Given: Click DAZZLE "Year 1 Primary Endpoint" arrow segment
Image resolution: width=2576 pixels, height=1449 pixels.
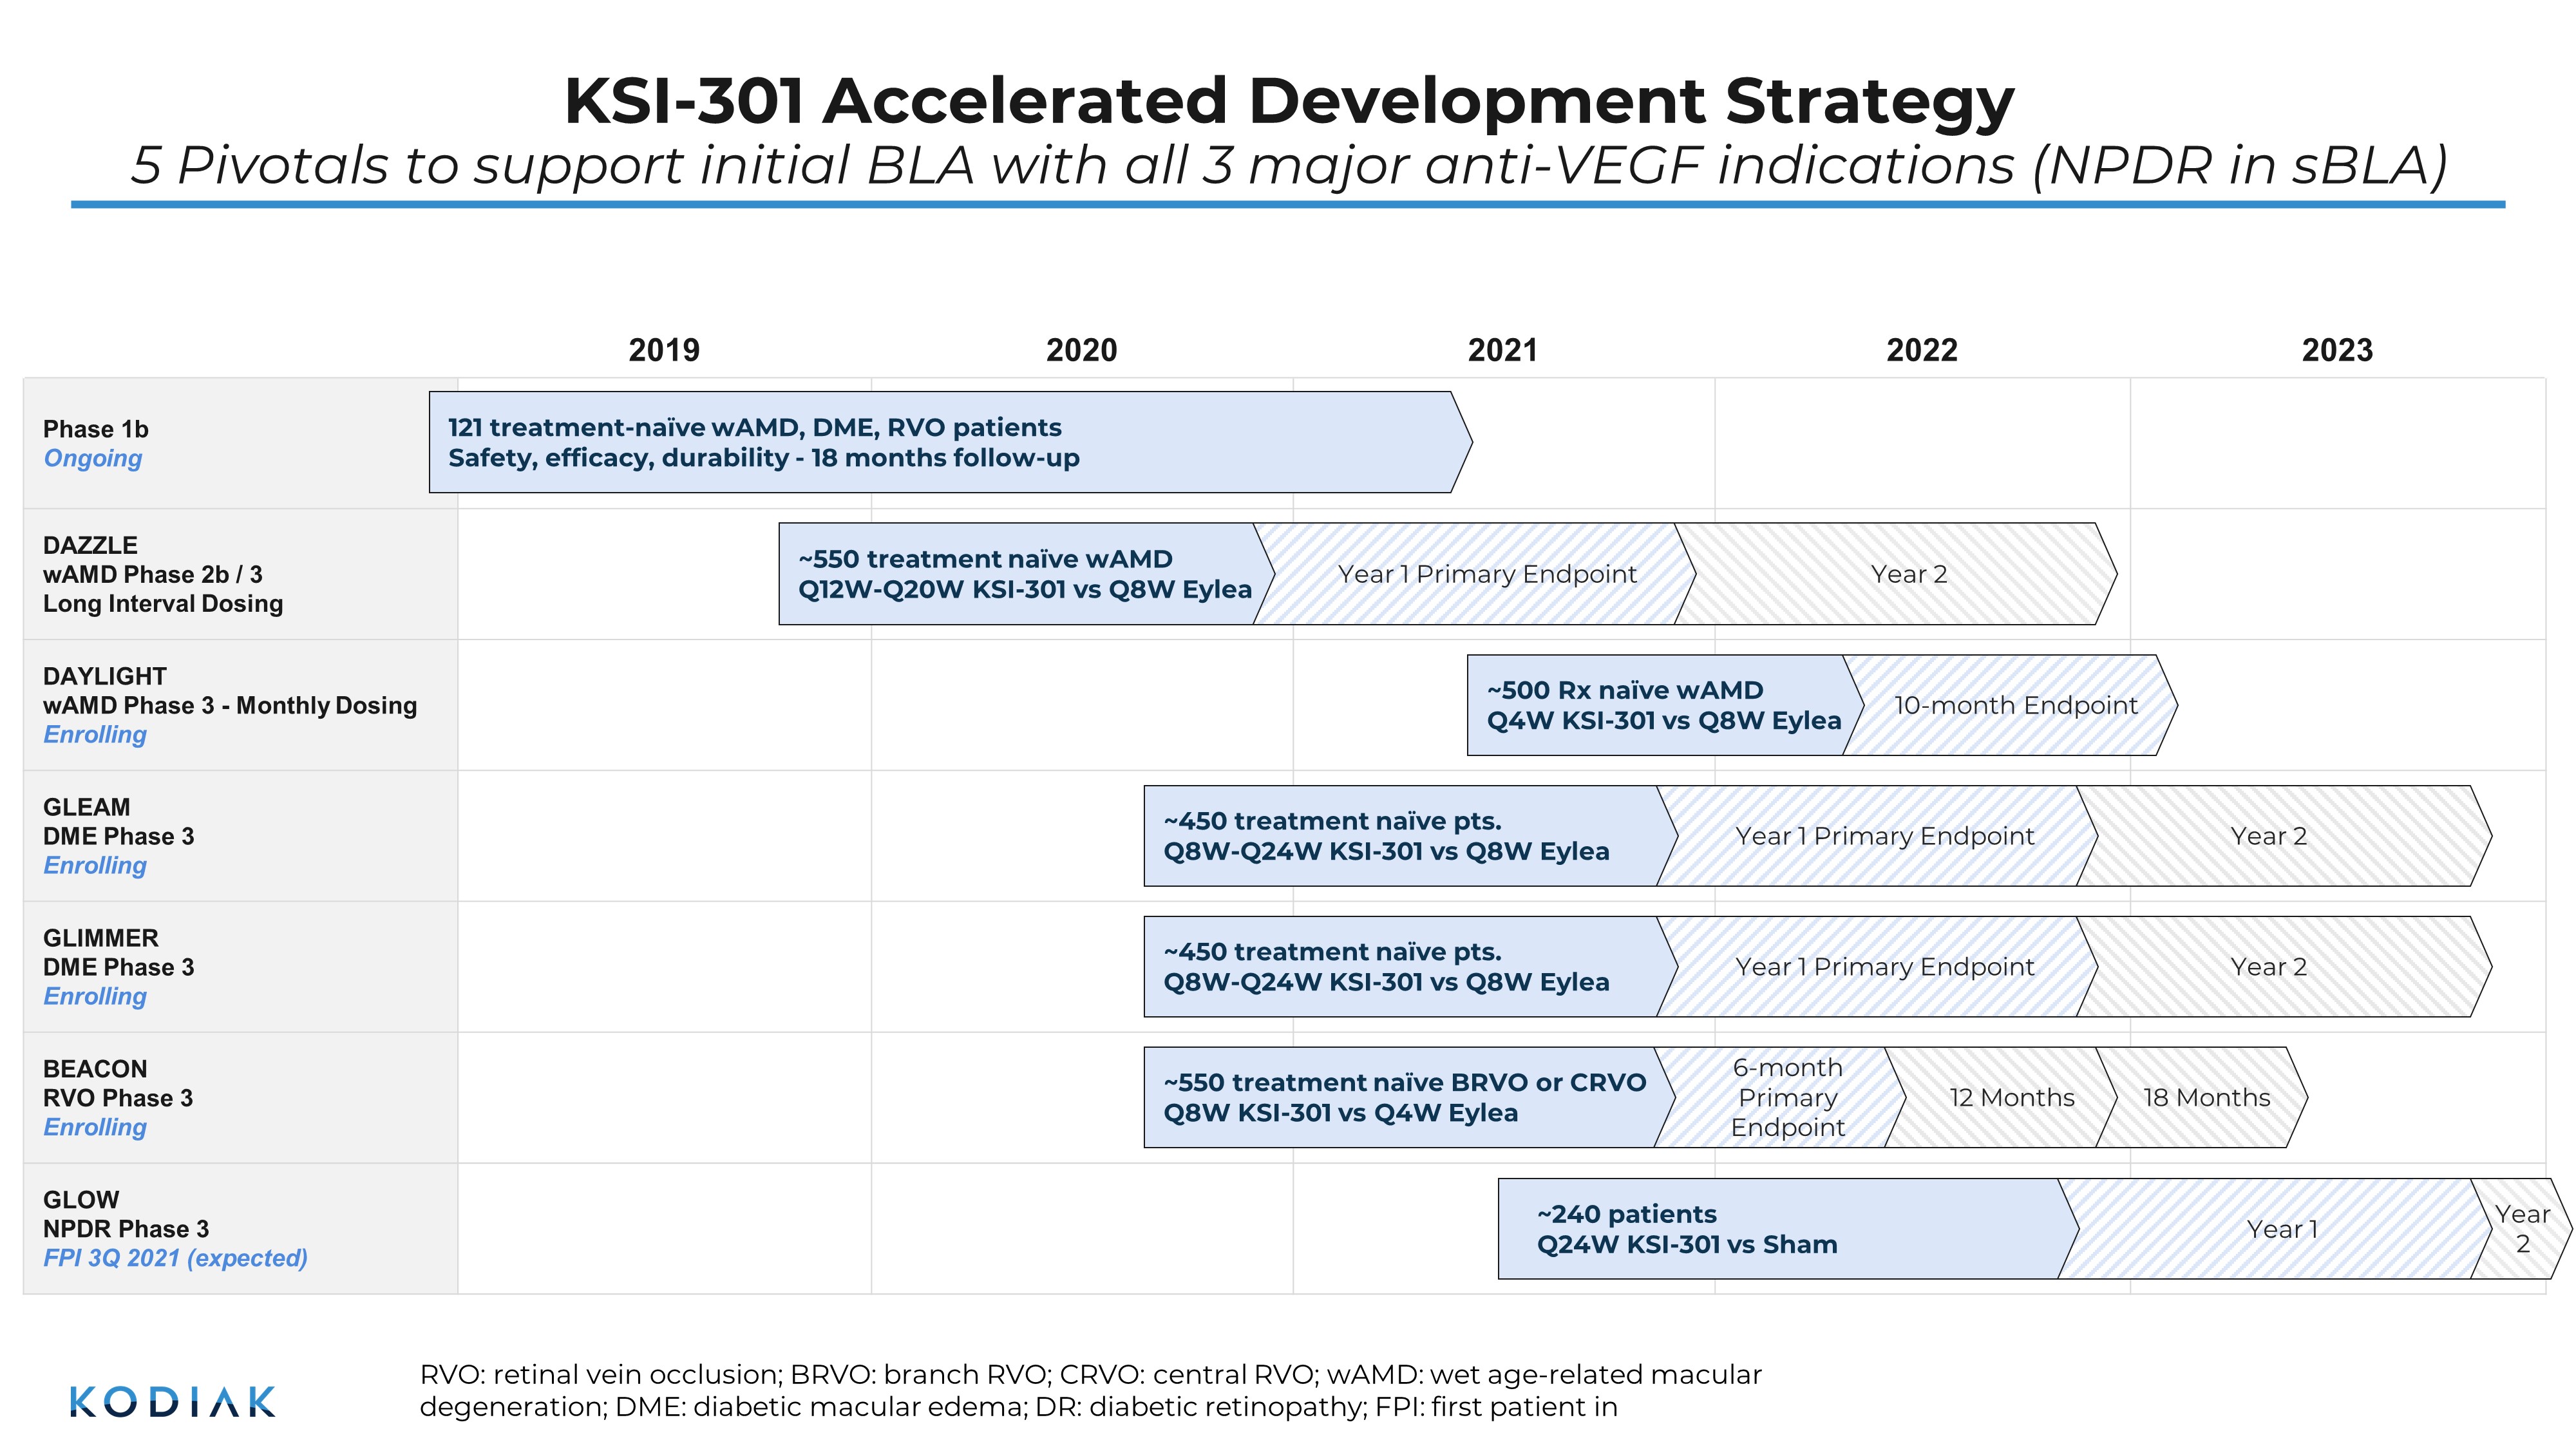Looking at the screenshot, I should (1475, 574).
